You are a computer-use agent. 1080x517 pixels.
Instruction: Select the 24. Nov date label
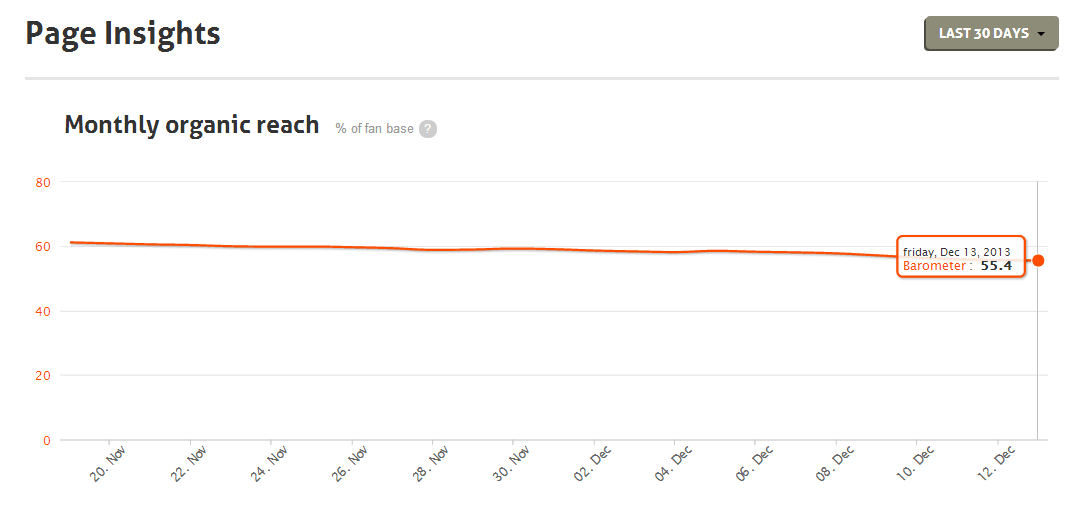(271, 464)
